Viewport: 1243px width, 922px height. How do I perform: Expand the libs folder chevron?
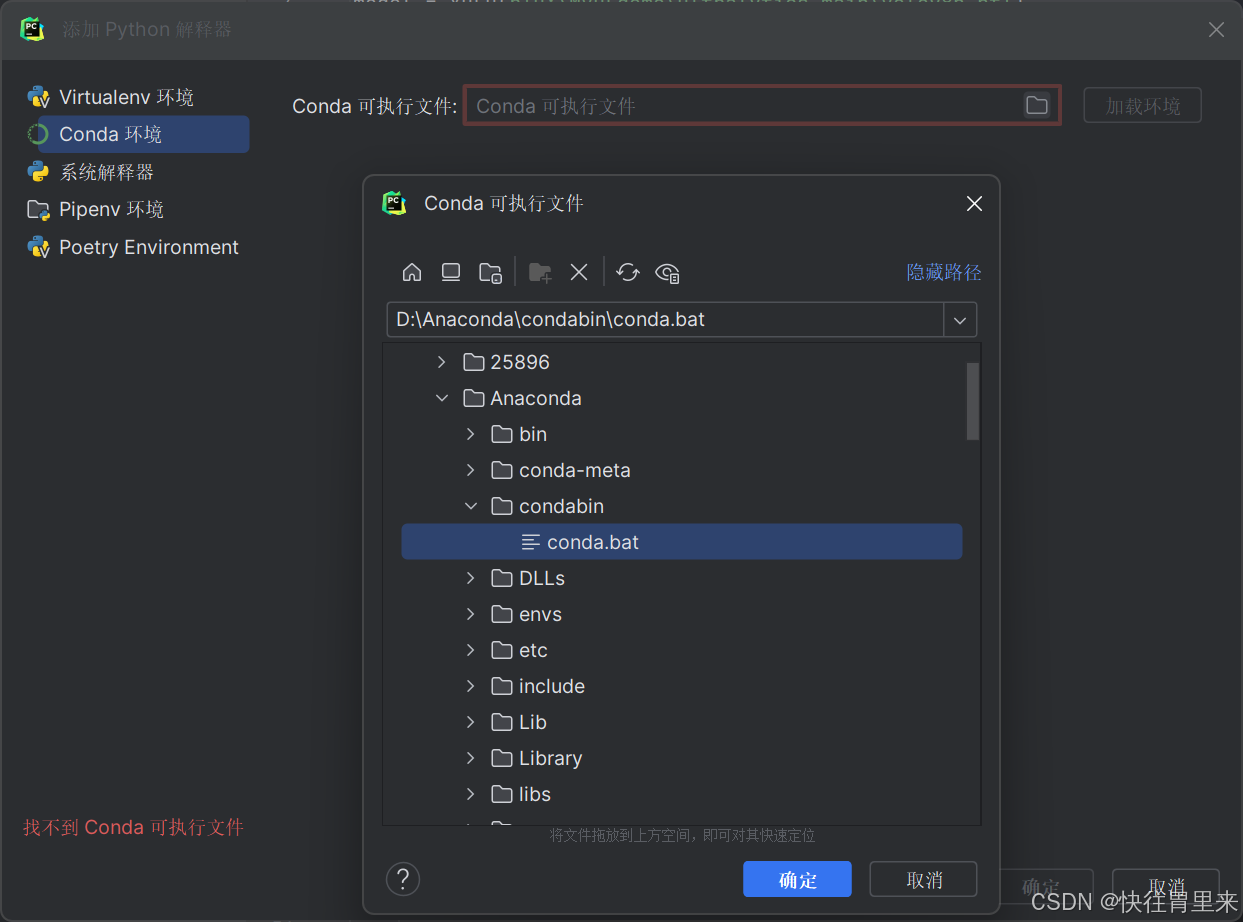point(471,794)
